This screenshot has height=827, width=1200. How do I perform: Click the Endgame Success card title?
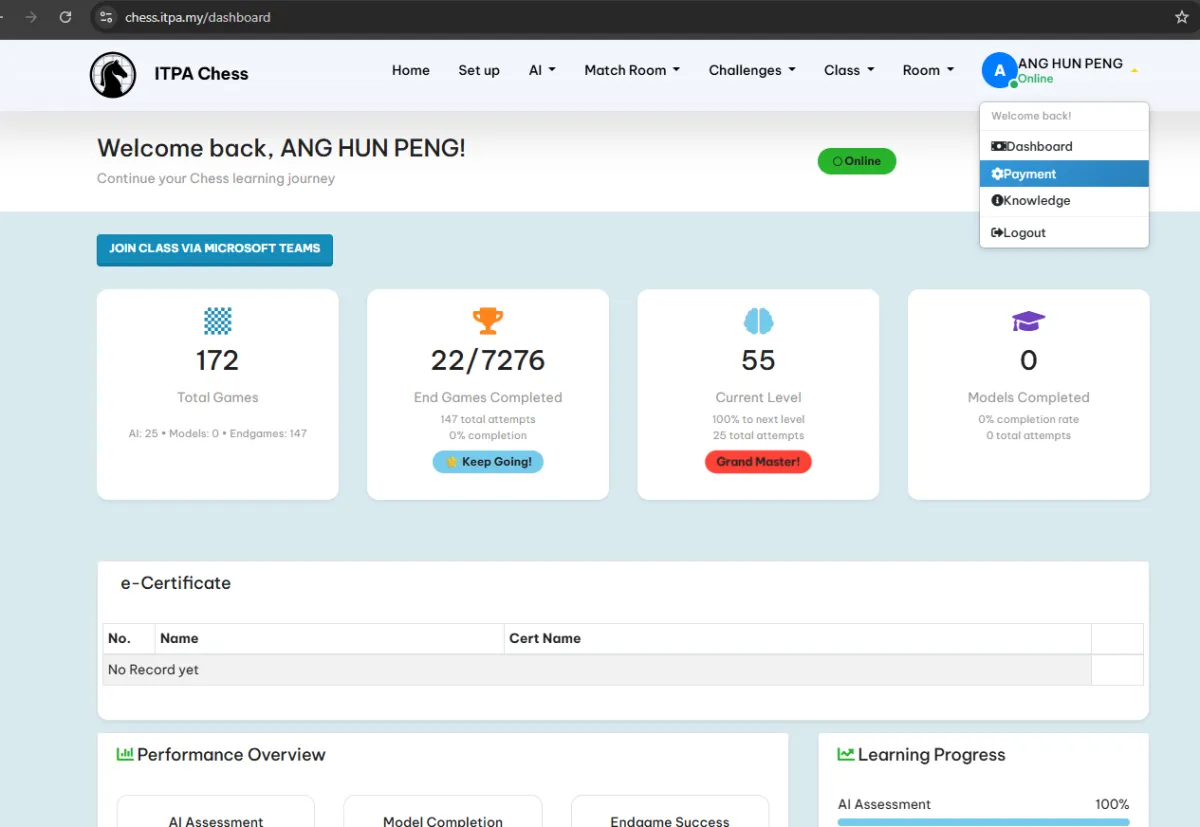point(670,821)
